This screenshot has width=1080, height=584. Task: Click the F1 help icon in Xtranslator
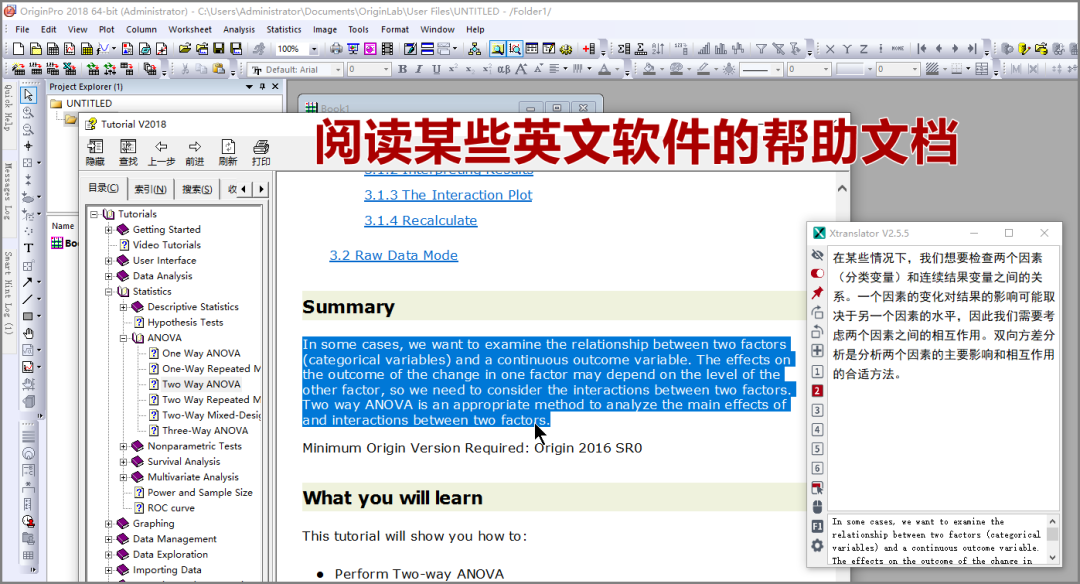coord(818,526)
